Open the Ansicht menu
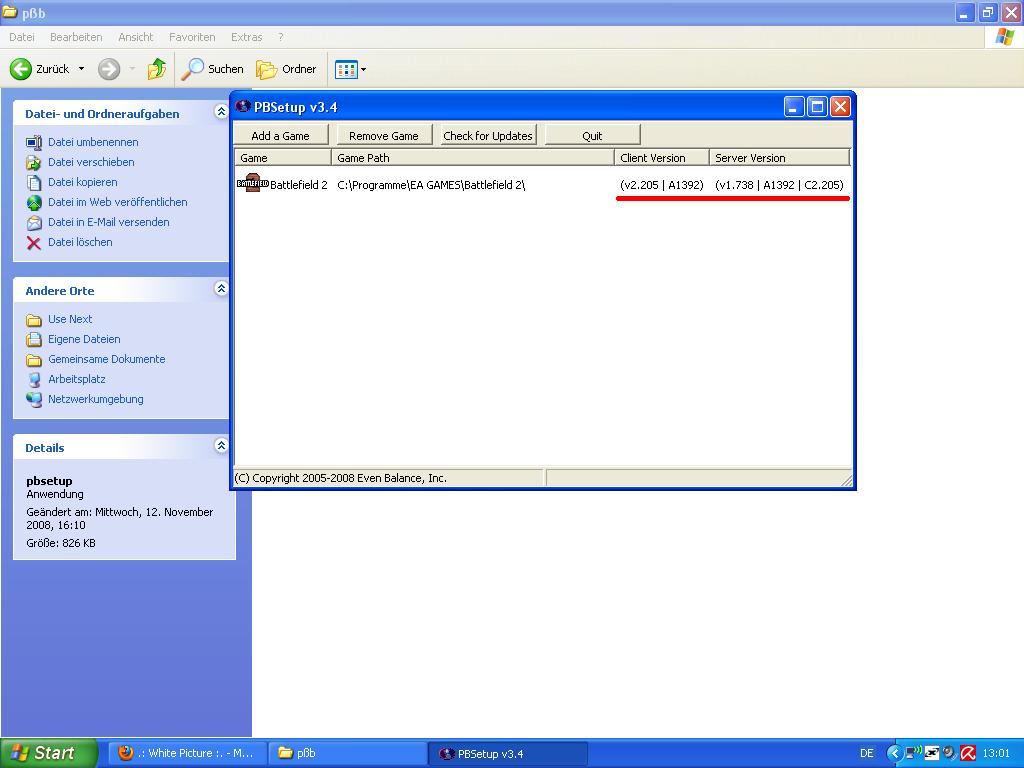The width and height of the screenshot is (1024, 768). tap(135, 37)
